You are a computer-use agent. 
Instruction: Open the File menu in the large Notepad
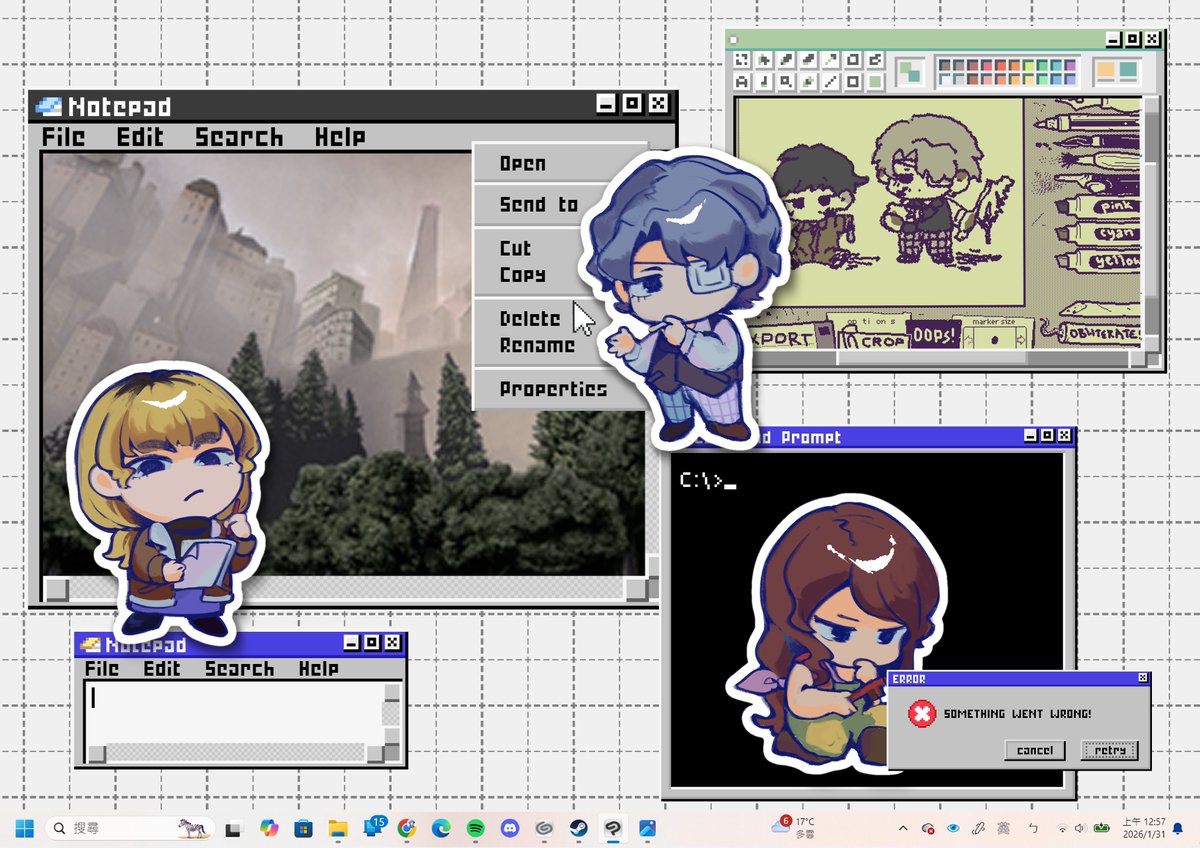(x=63, y=137)
